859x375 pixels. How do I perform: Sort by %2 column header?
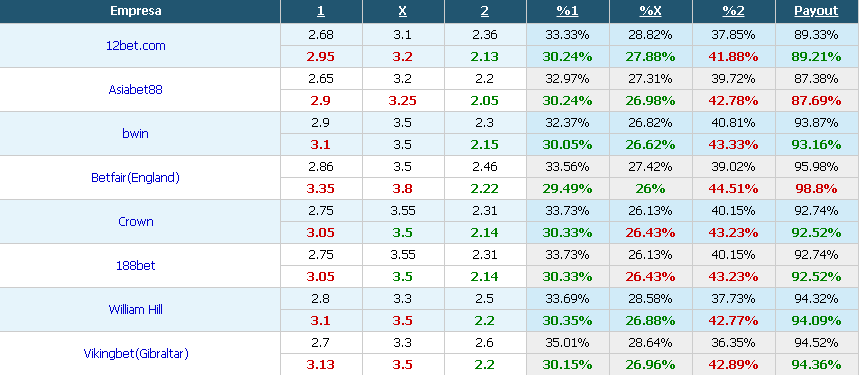[734, 11]
